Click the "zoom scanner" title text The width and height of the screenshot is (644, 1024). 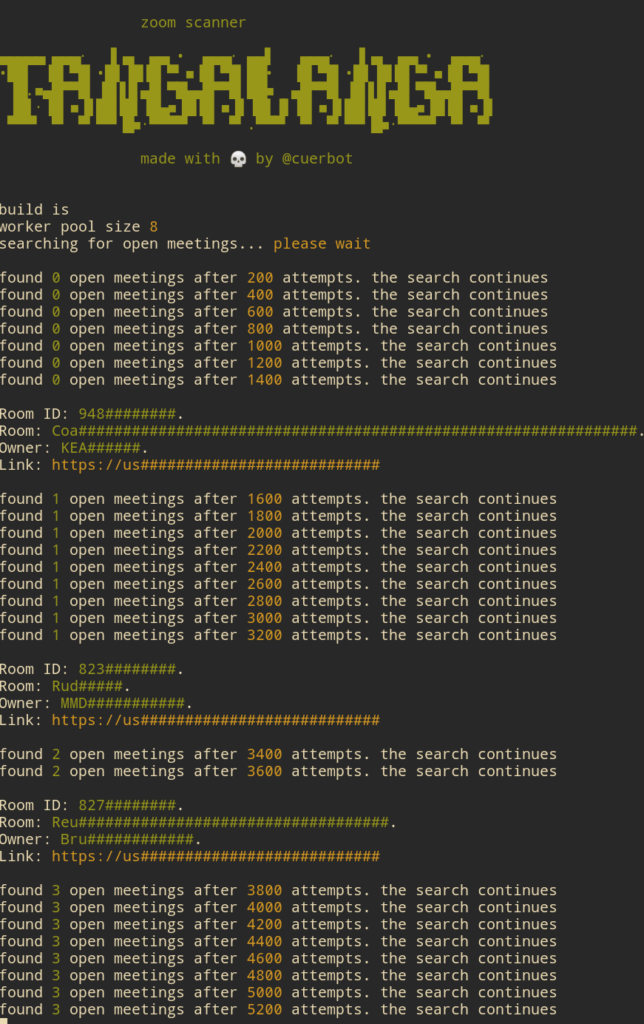(193, 23)
